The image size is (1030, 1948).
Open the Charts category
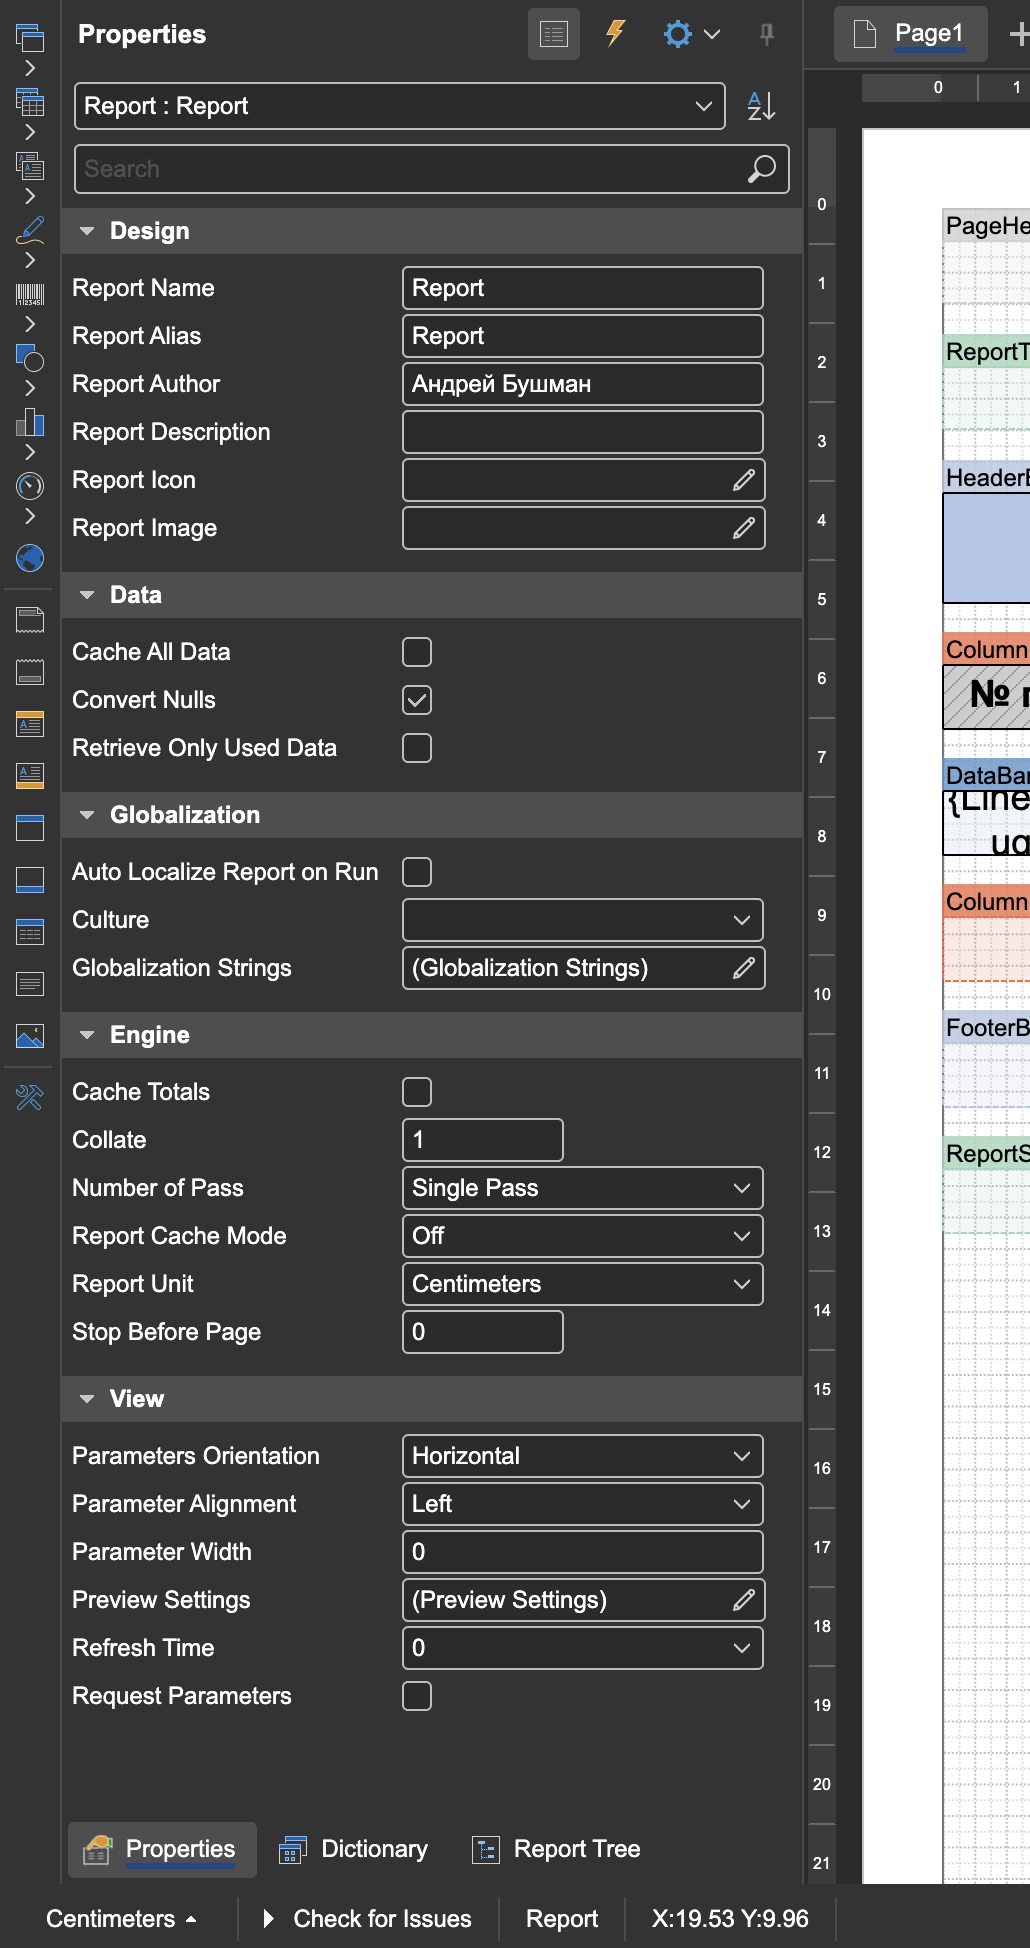[x=30, y=422]
